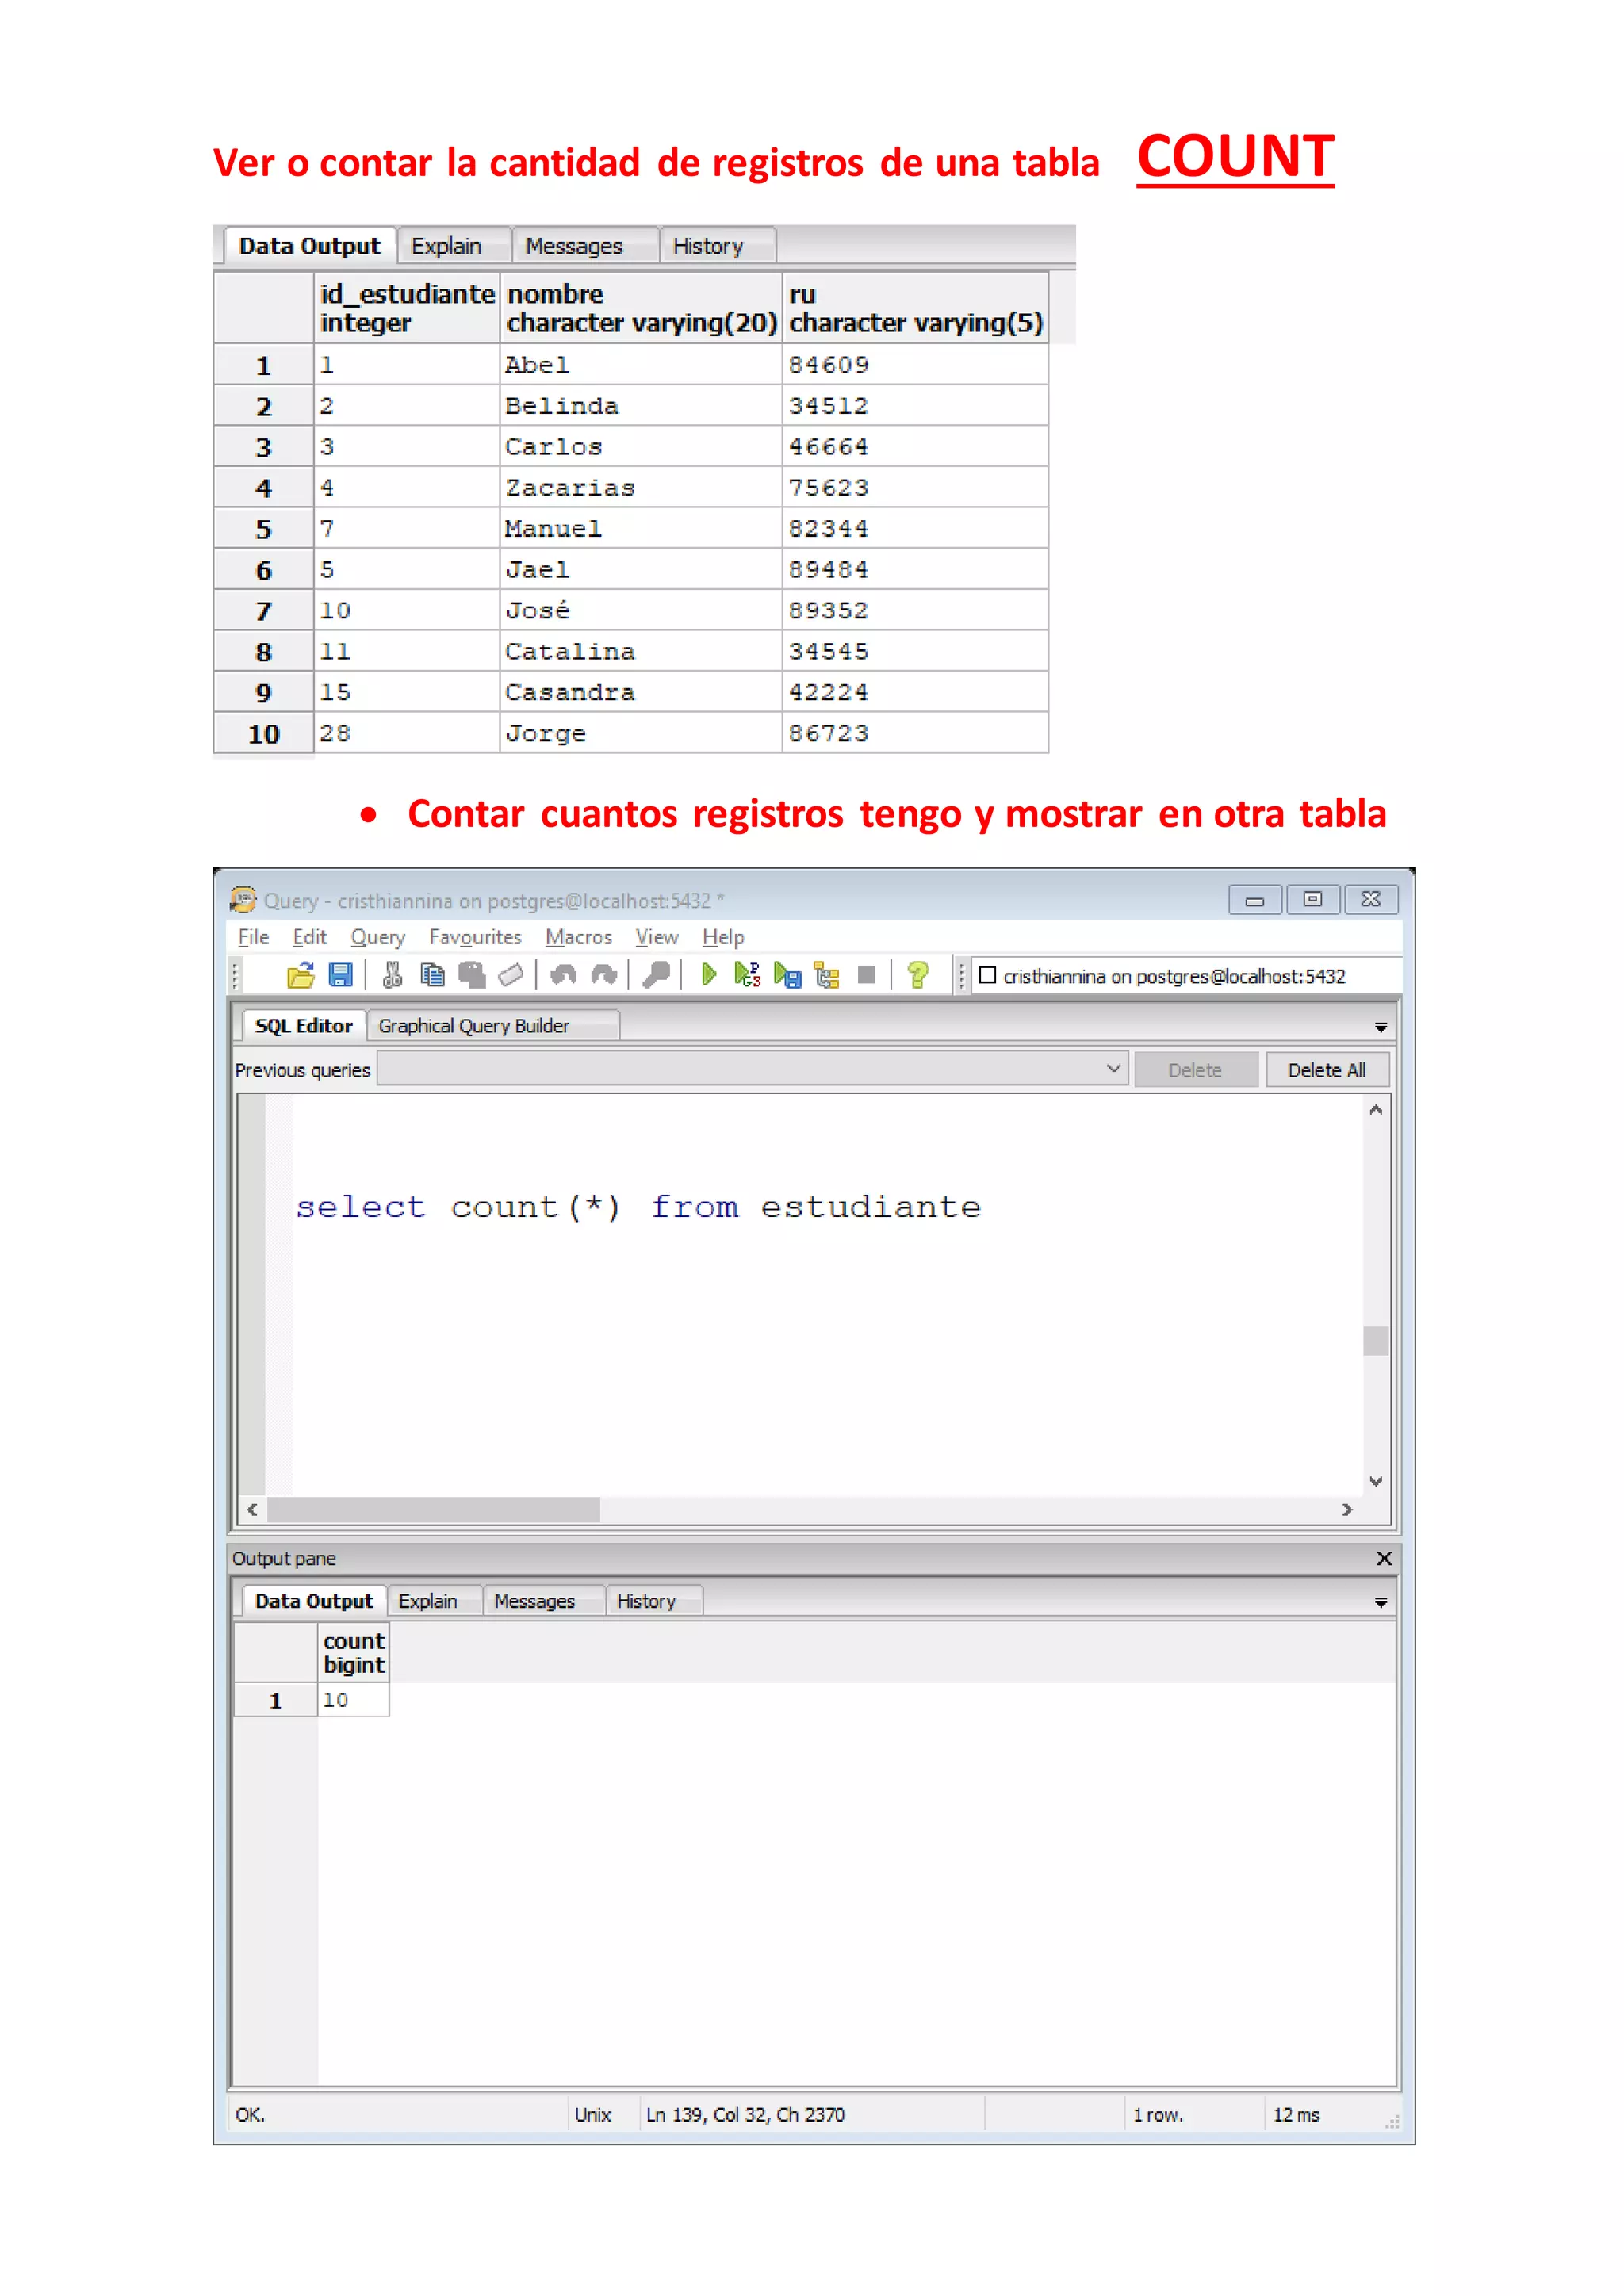Click the greyed Delete button
This screenshot has height=2296, width=1624.
point(1195,1070)
